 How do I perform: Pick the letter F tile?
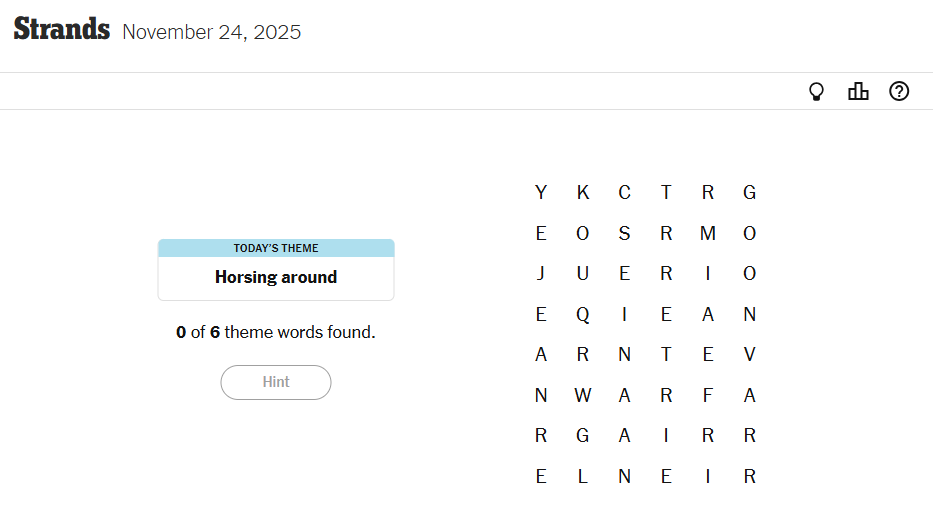(708, 396)
